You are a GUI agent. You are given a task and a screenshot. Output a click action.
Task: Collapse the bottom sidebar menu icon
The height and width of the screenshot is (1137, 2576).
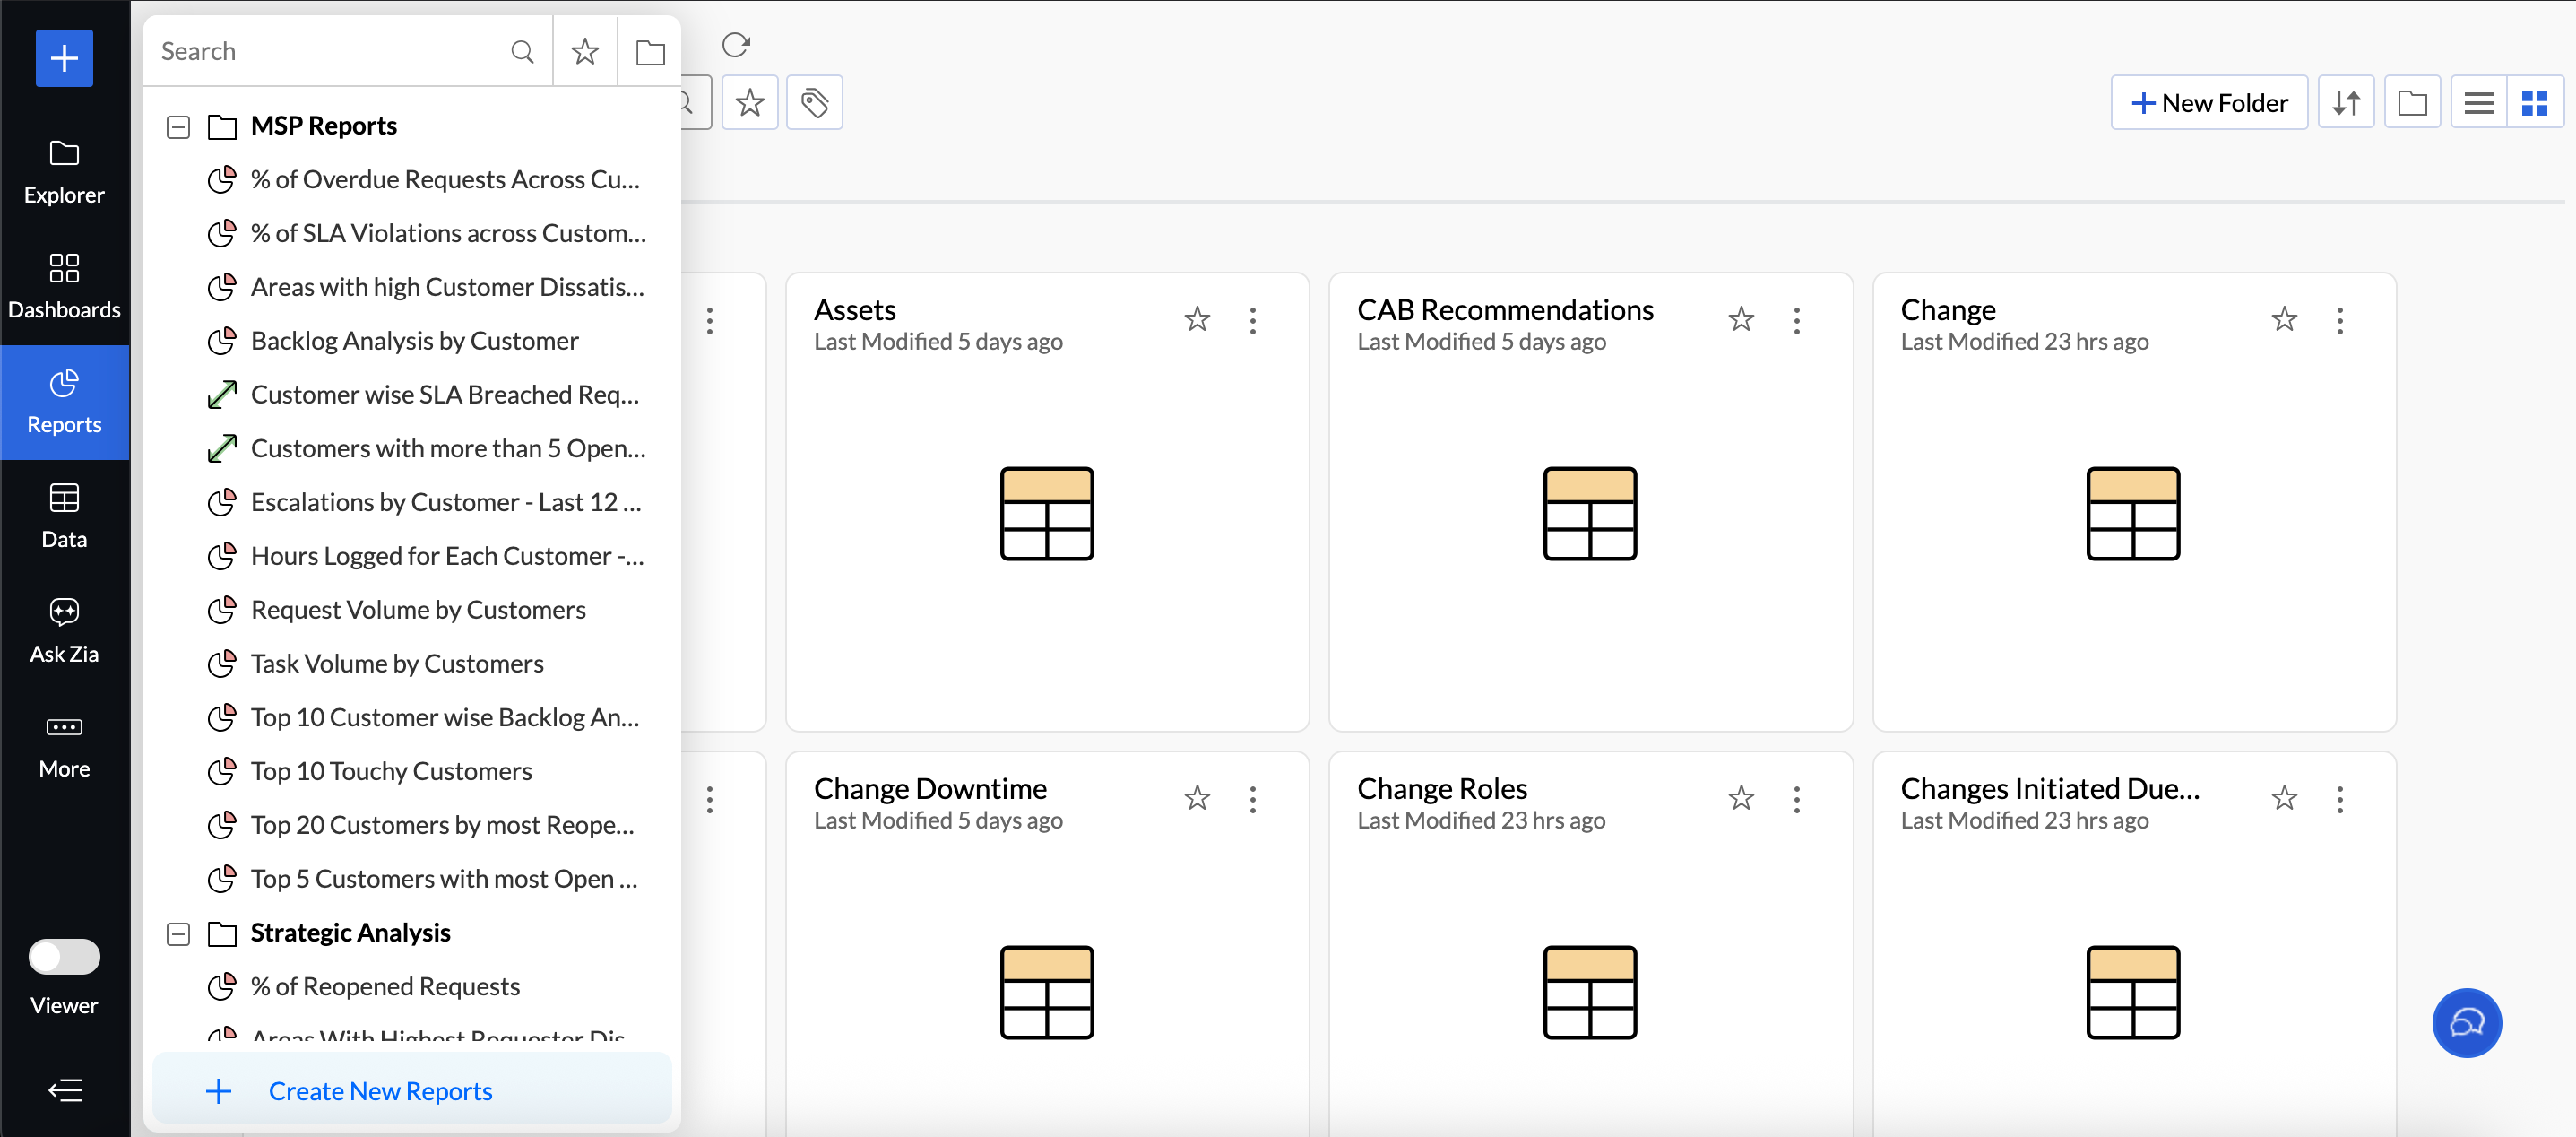[64, 1089]
